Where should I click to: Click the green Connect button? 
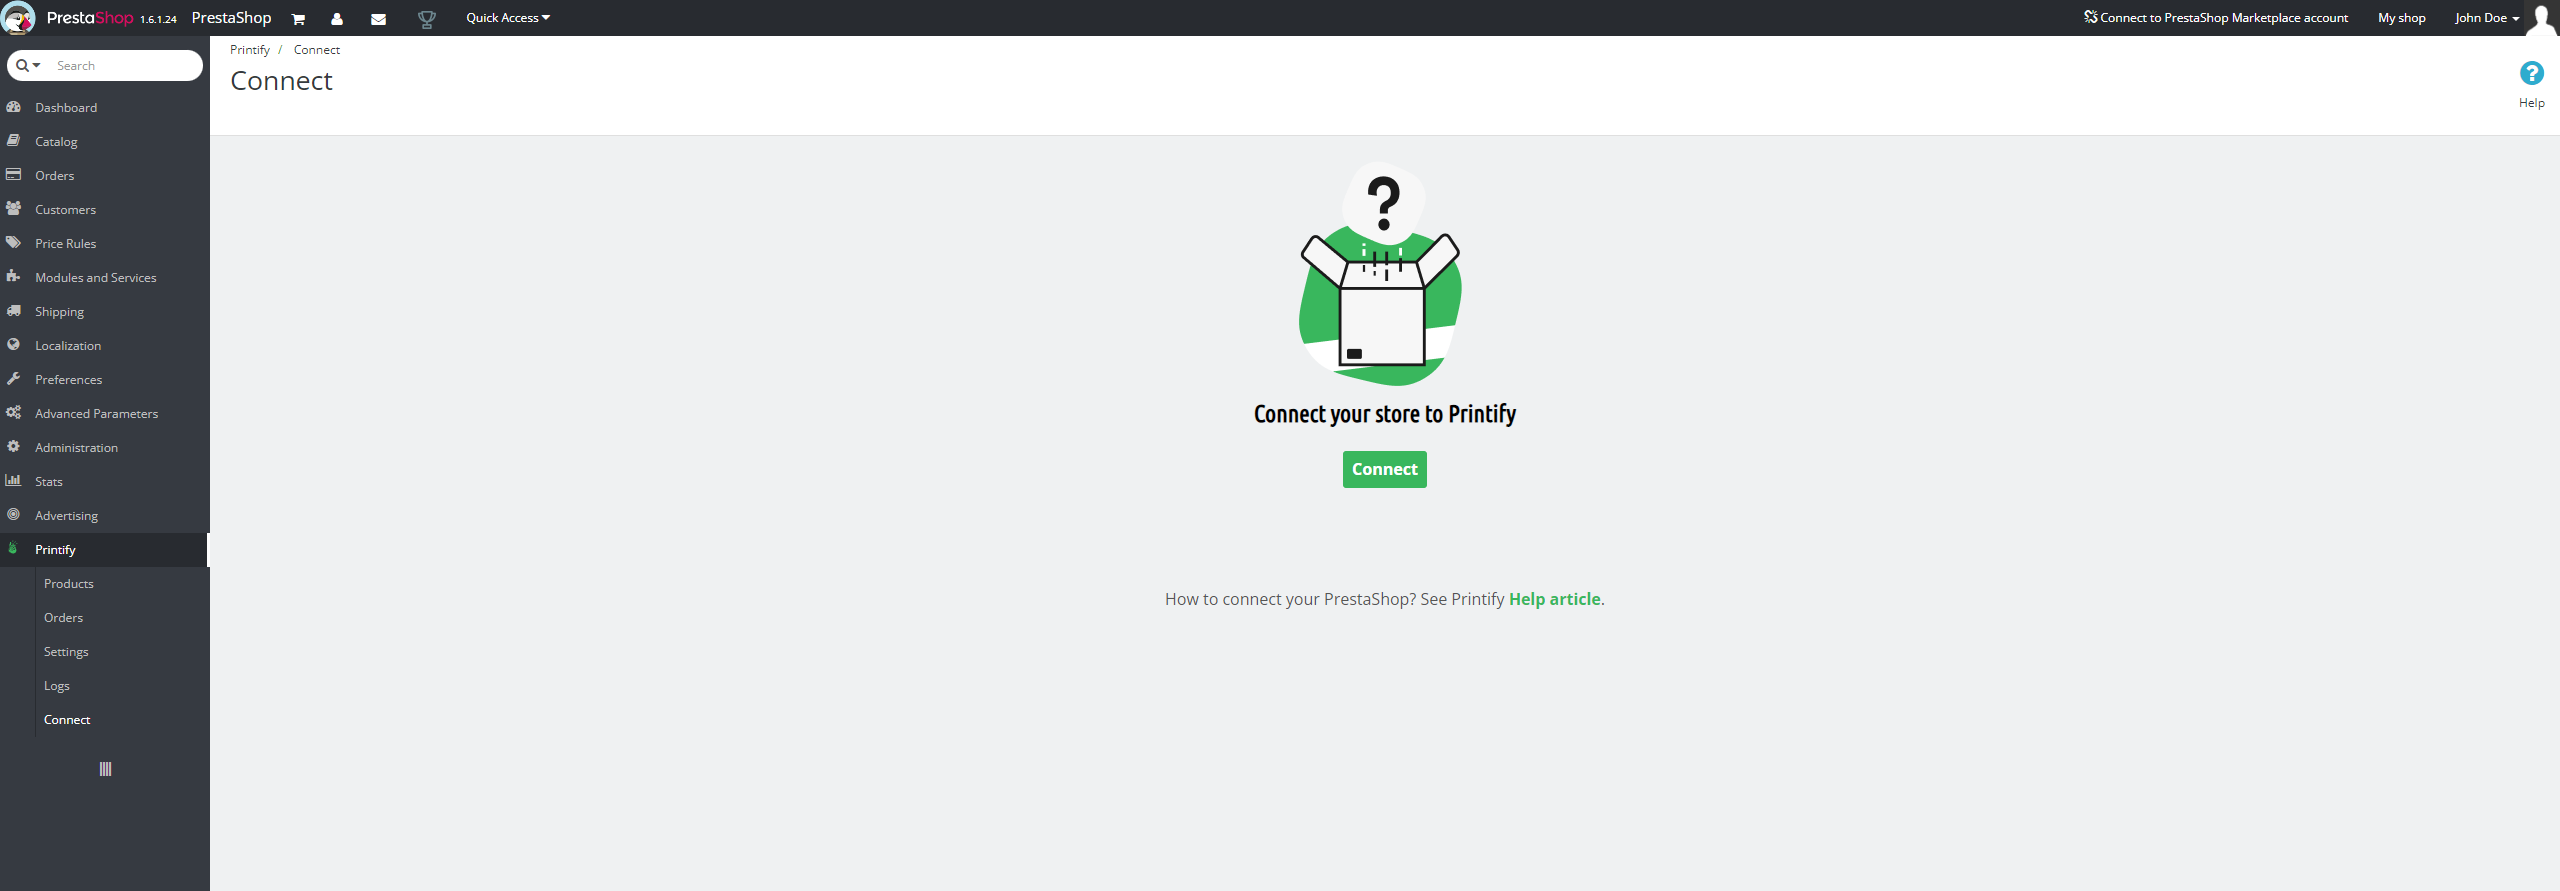[1384, 469]
